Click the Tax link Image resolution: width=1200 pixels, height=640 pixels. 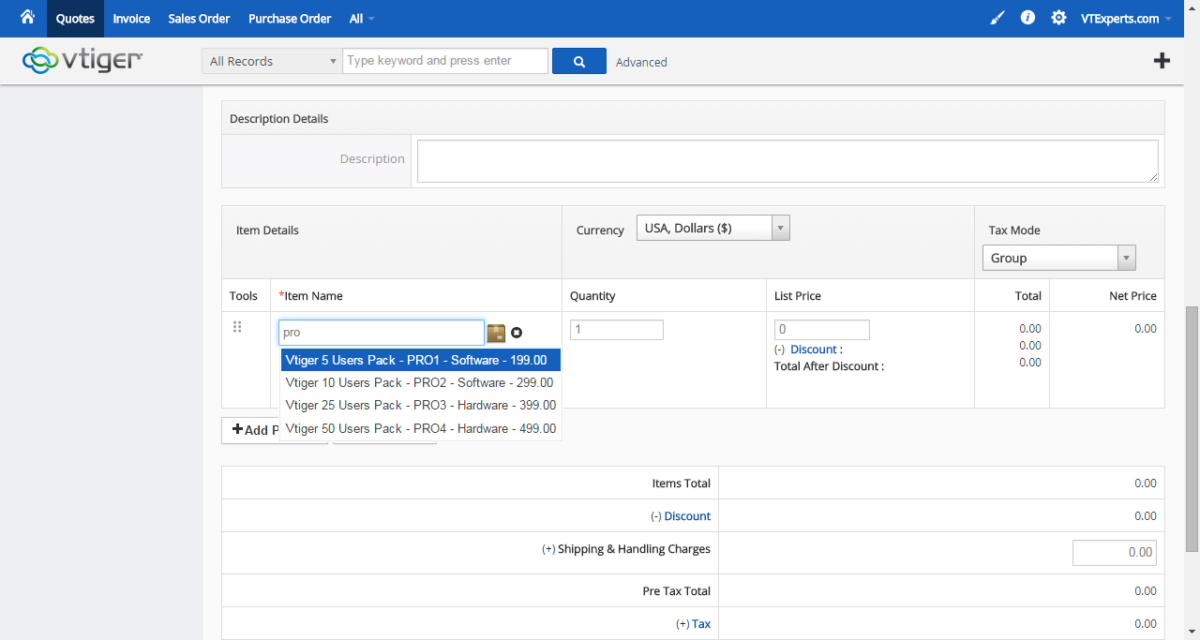(701, 624)
